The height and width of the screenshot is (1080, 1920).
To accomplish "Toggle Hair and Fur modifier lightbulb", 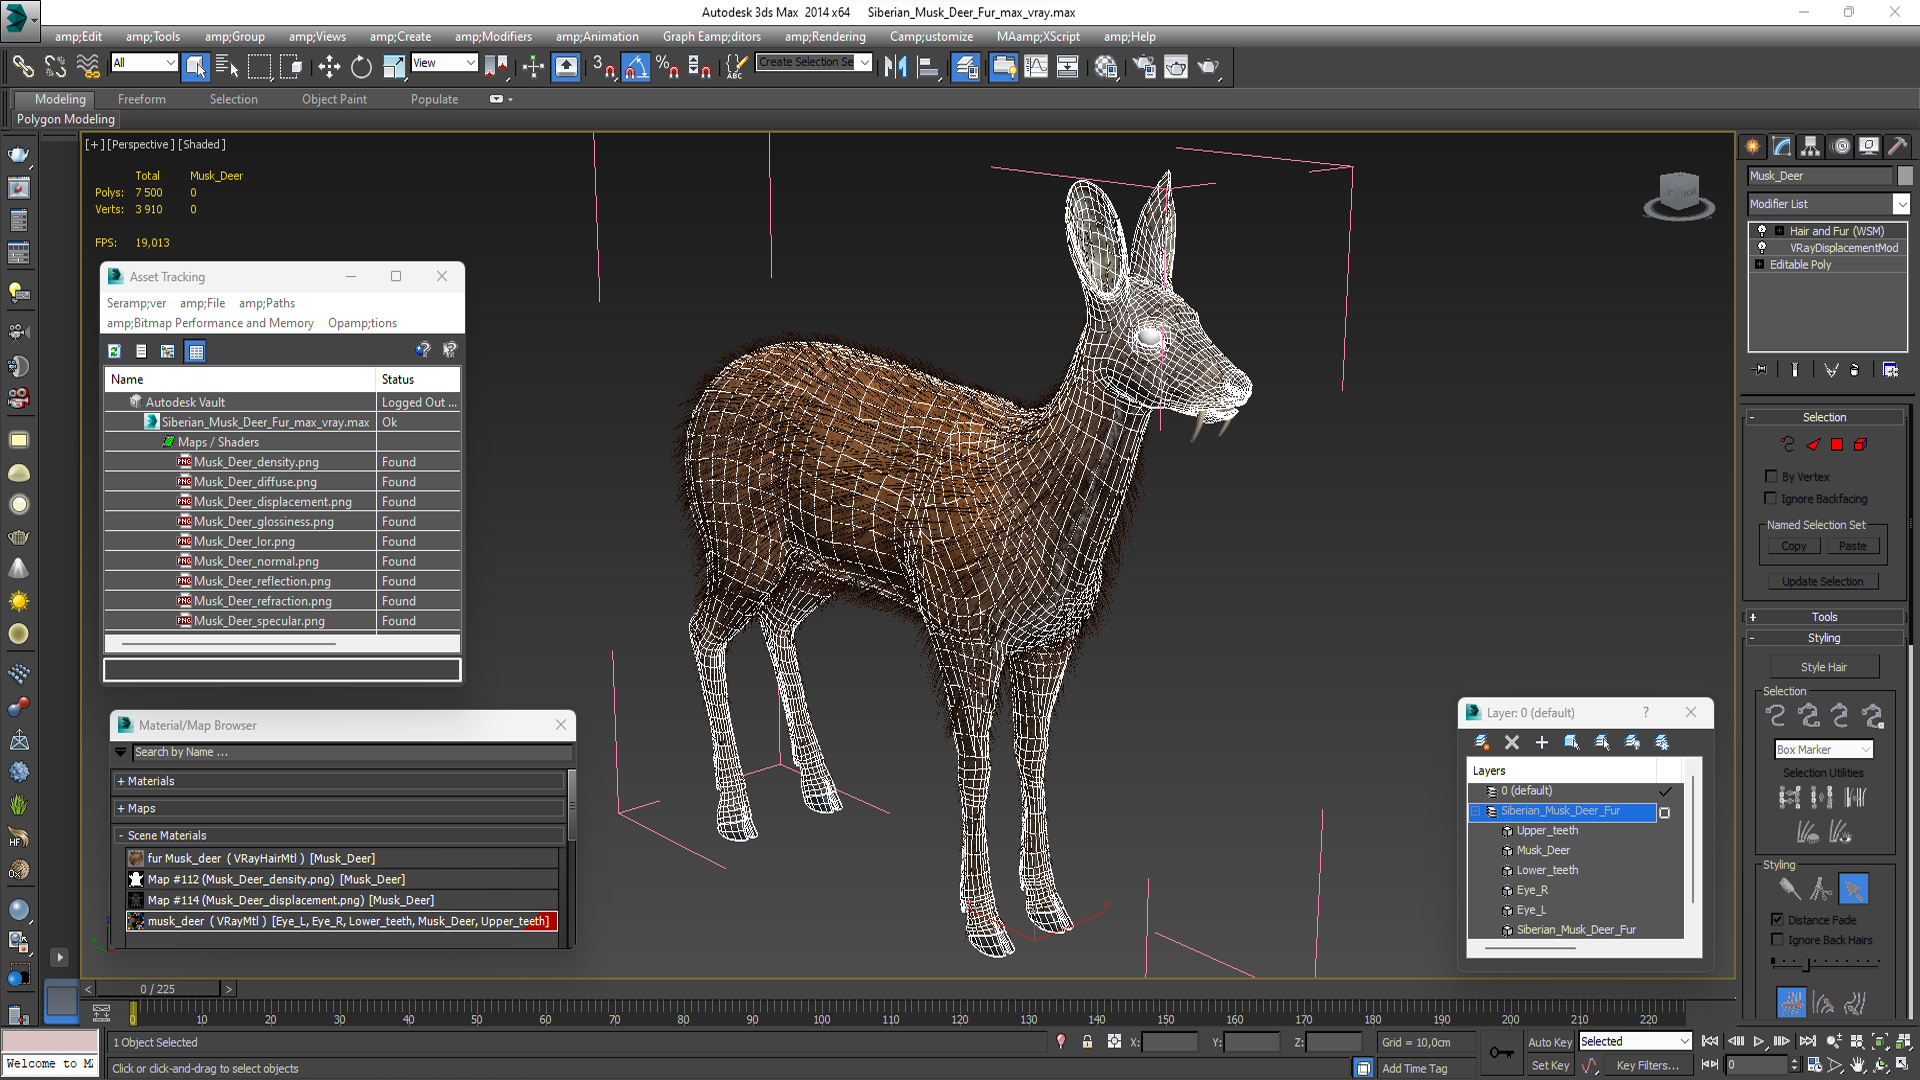I will tap(1762, 230).
